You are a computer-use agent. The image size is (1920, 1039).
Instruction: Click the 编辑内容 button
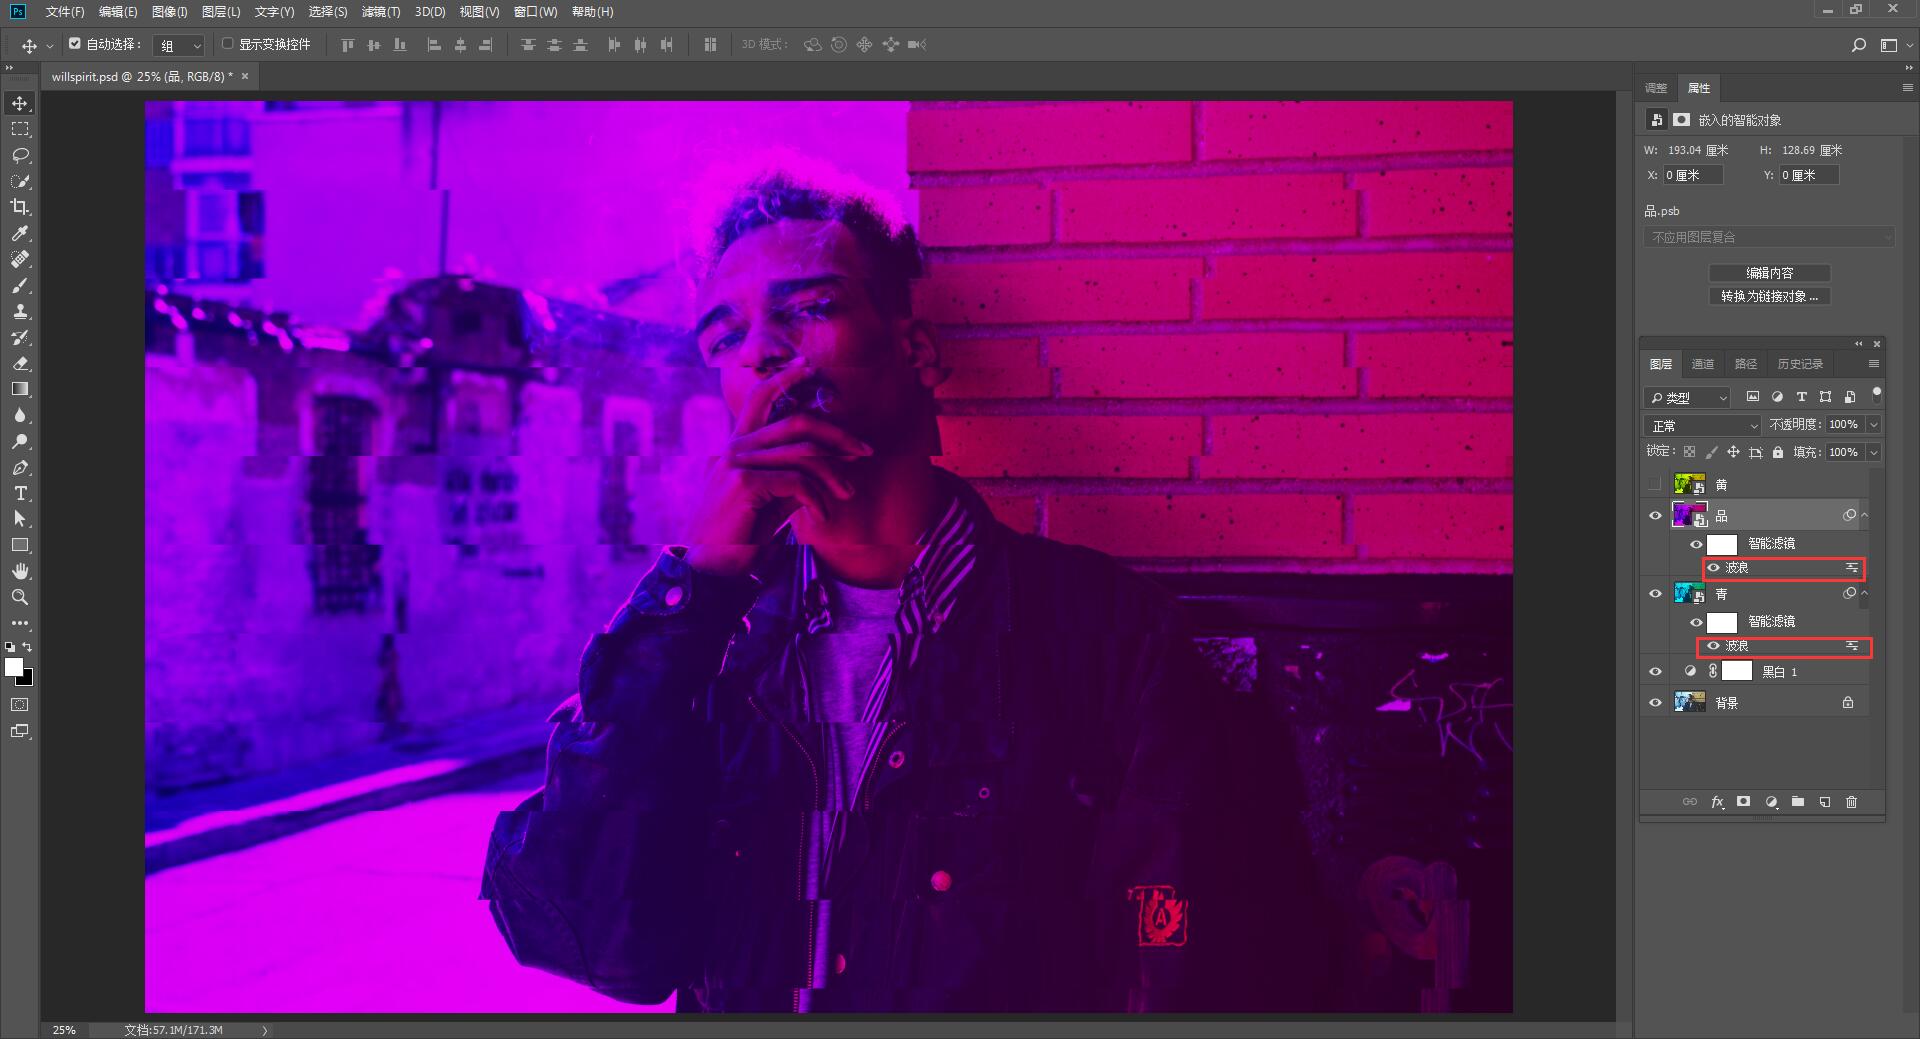(x=1770, y=273)
